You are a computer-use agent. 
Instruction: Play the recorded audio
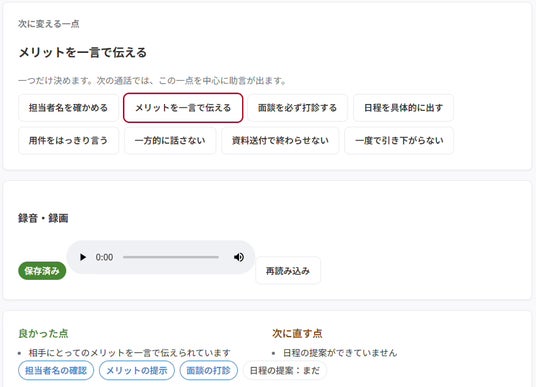[x=83, y=257]
